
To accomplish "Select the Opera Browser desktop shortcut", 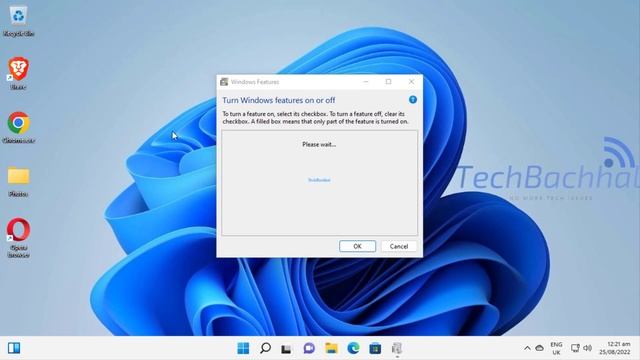I will point(18,238).
